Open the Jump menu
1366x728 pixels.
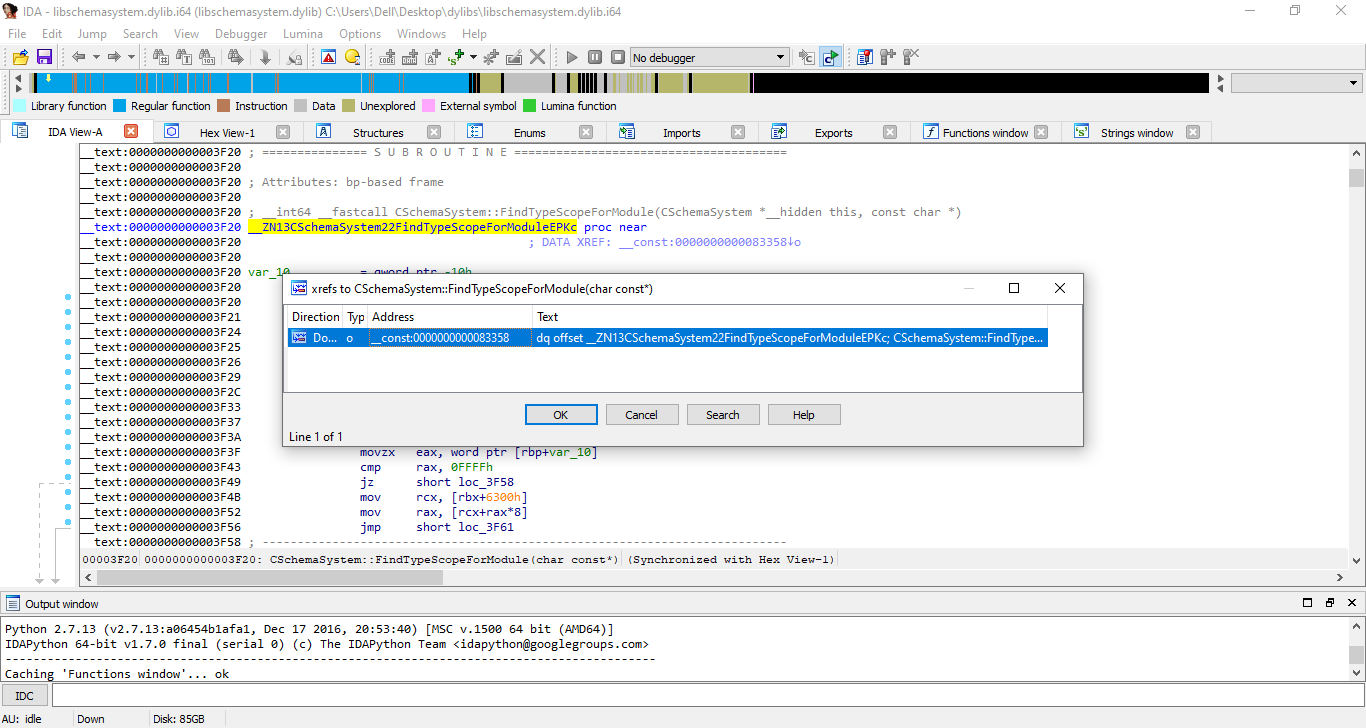[92, 33]
